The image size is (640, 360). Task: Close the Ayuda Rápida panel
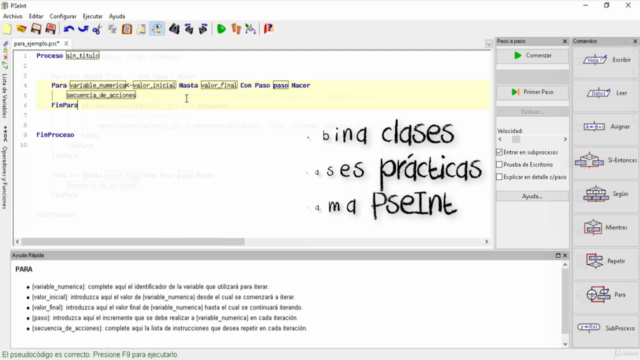click(565, 256)
